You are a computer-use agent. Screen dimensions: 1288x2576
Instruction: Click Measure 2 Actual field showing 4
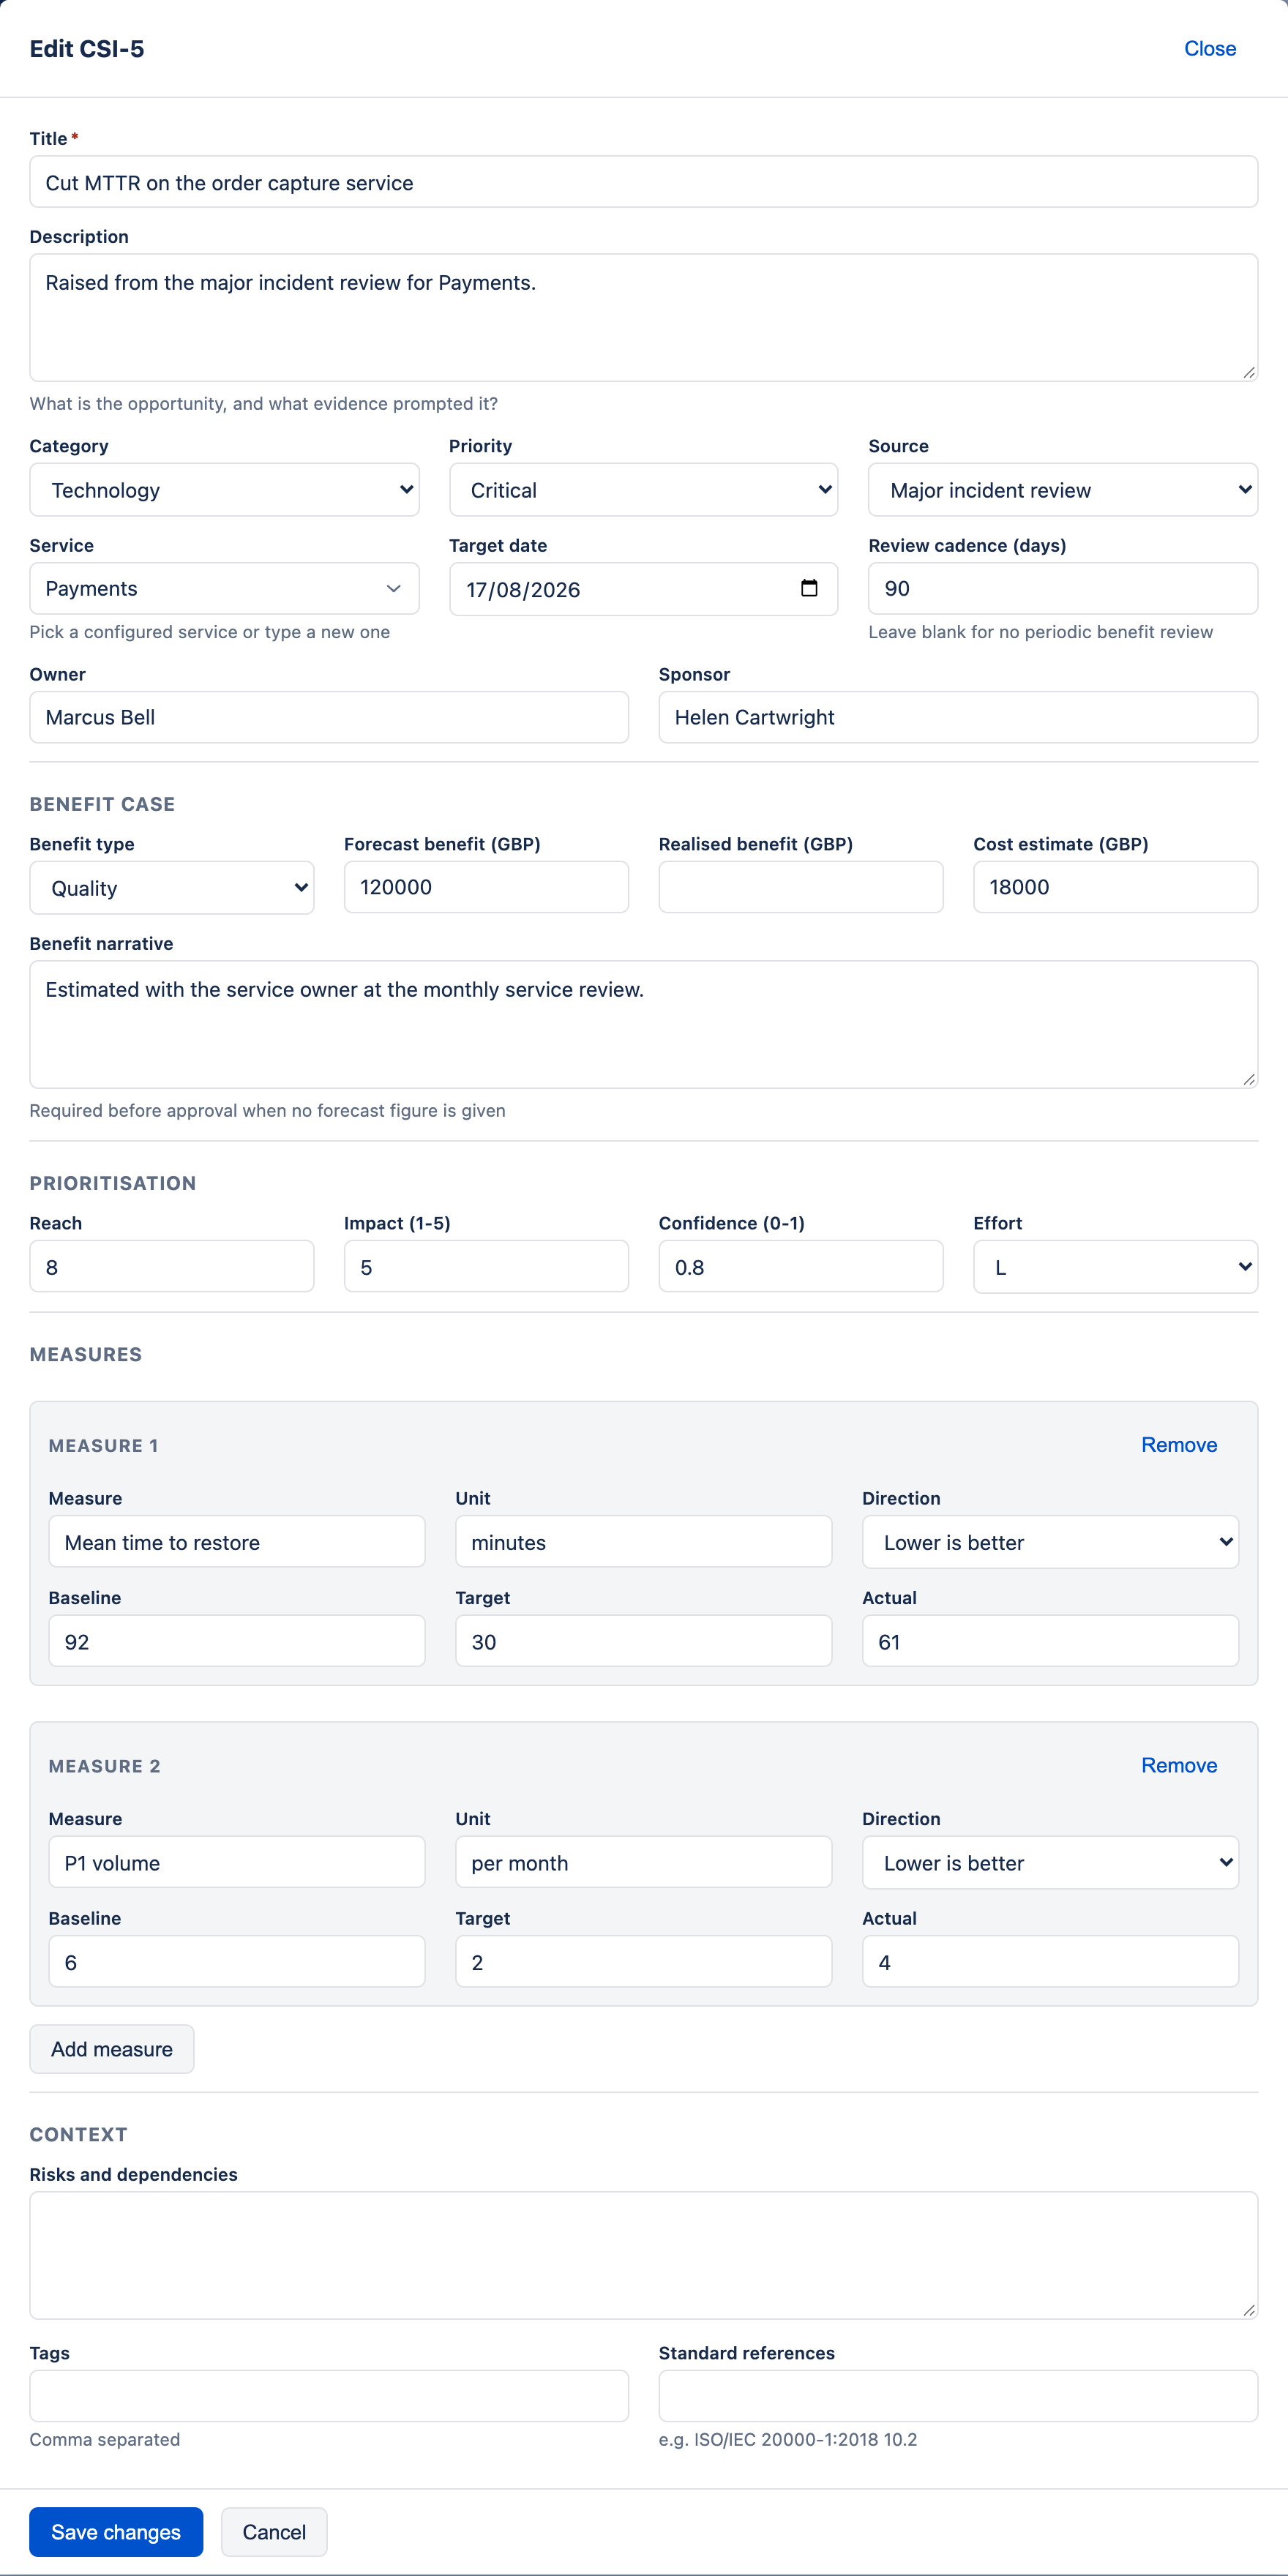[1050, 1962]
